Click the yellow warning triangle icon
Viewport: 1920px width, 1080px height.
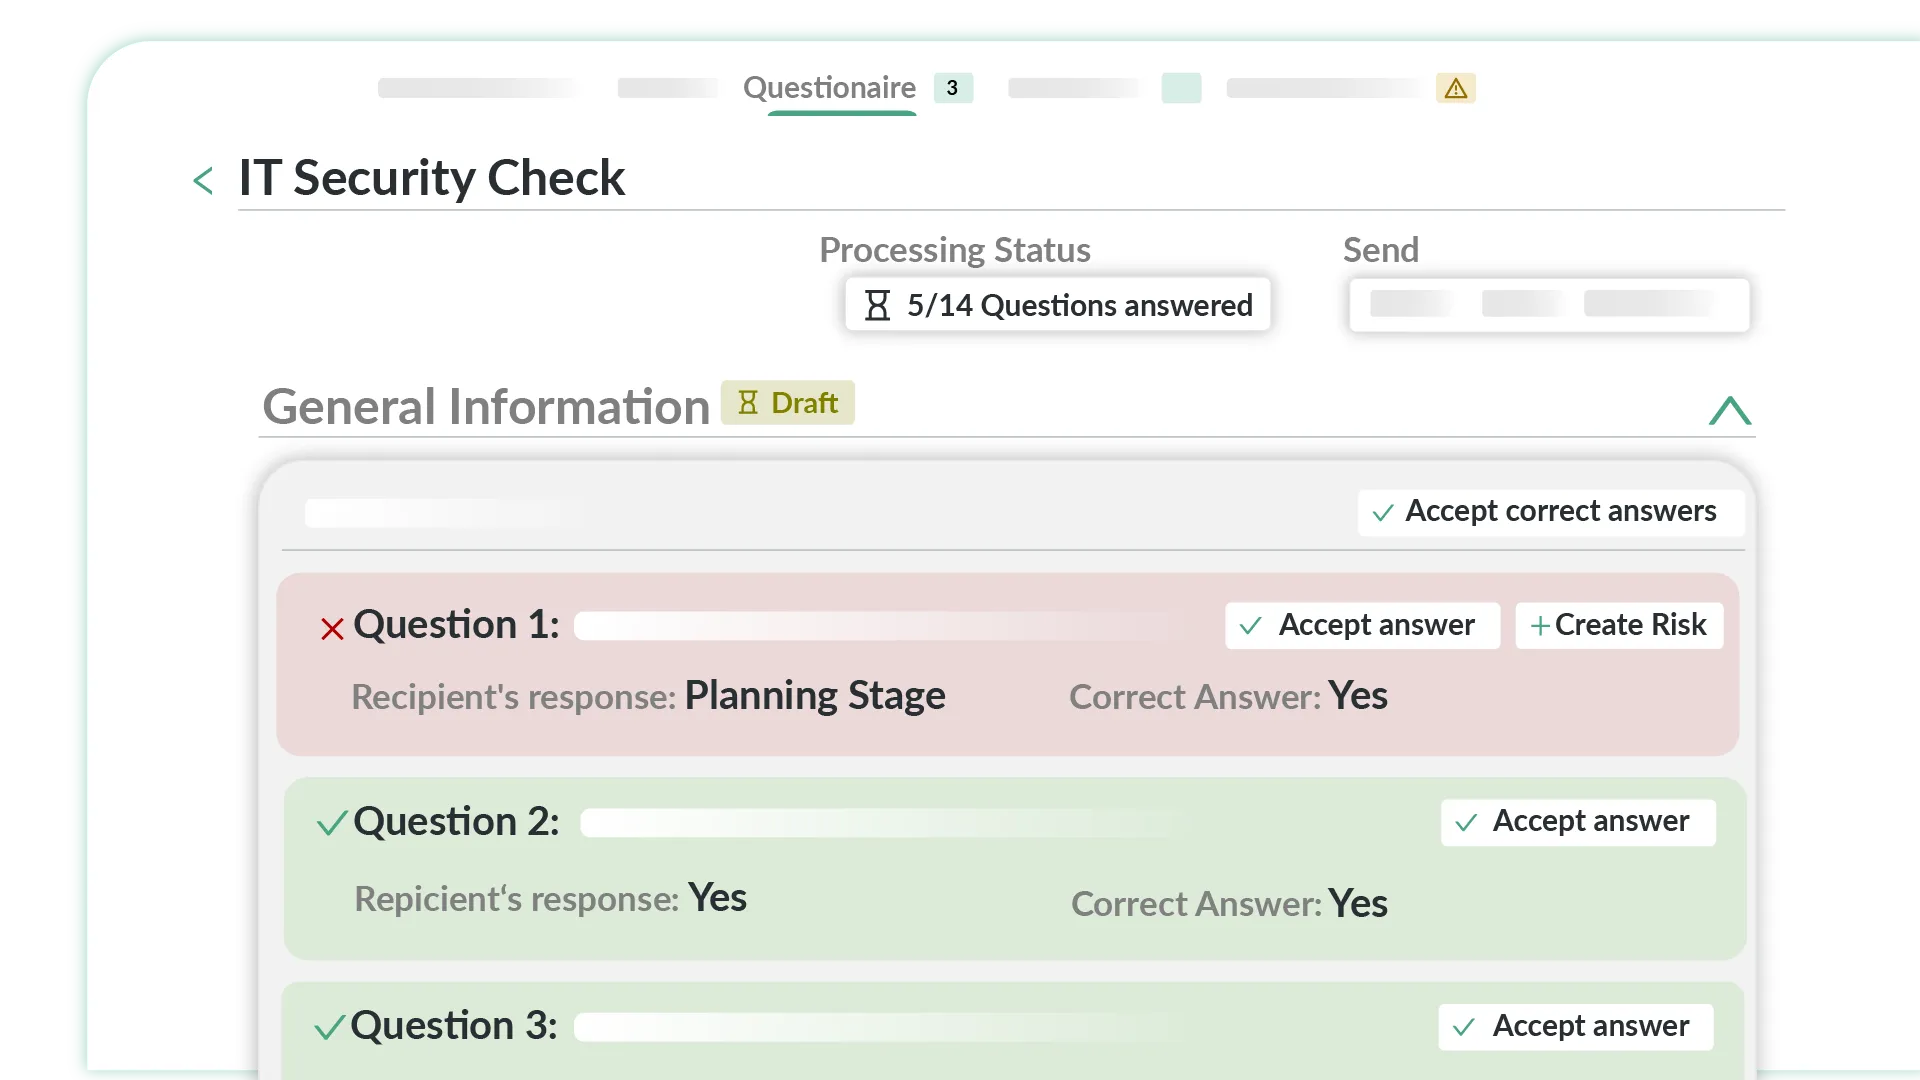1455,89
